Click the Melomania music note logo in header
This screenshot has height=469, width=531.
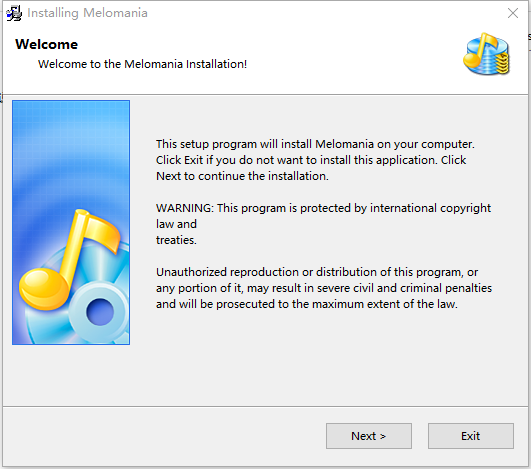coord(486,54)
